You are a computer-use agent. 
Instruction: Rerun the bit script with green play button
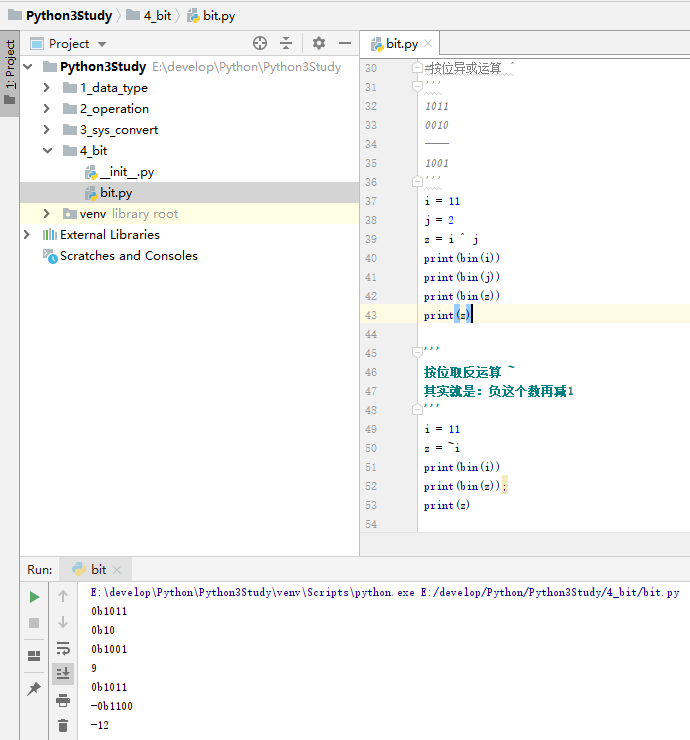(35, 597)
